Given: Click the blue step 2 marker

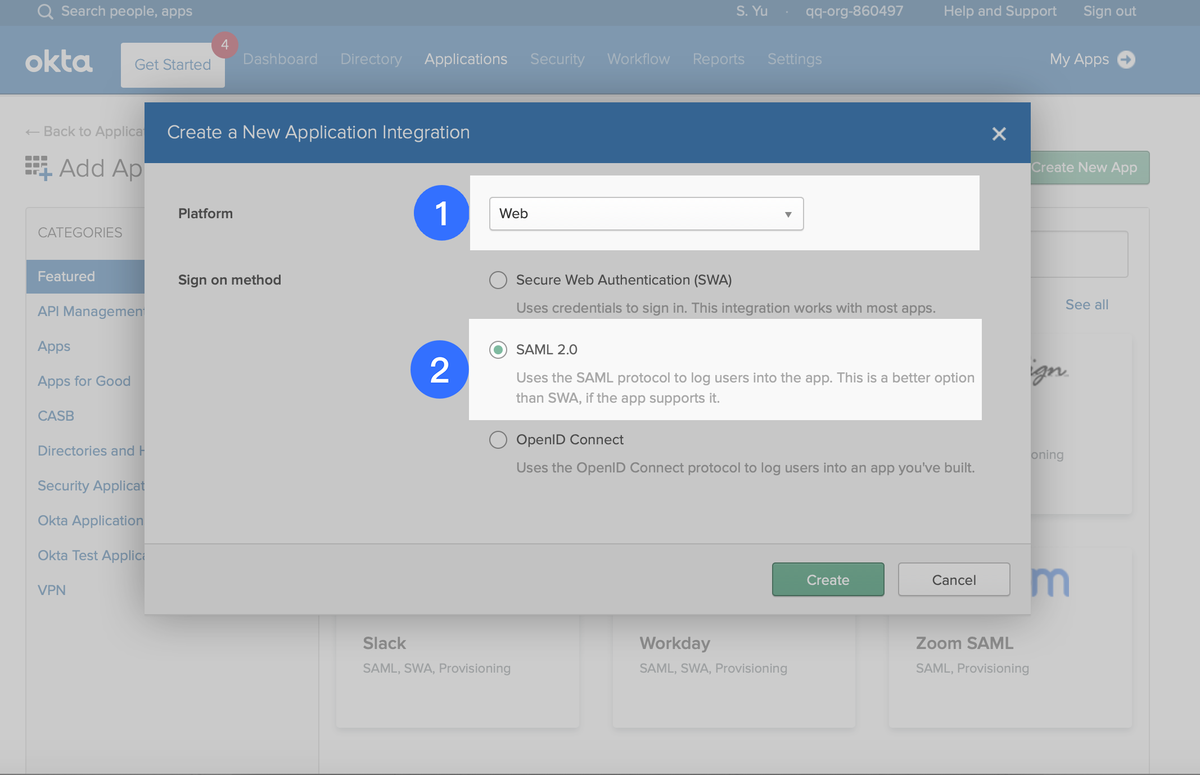Looking at the screenshot, I should (439, 370).
